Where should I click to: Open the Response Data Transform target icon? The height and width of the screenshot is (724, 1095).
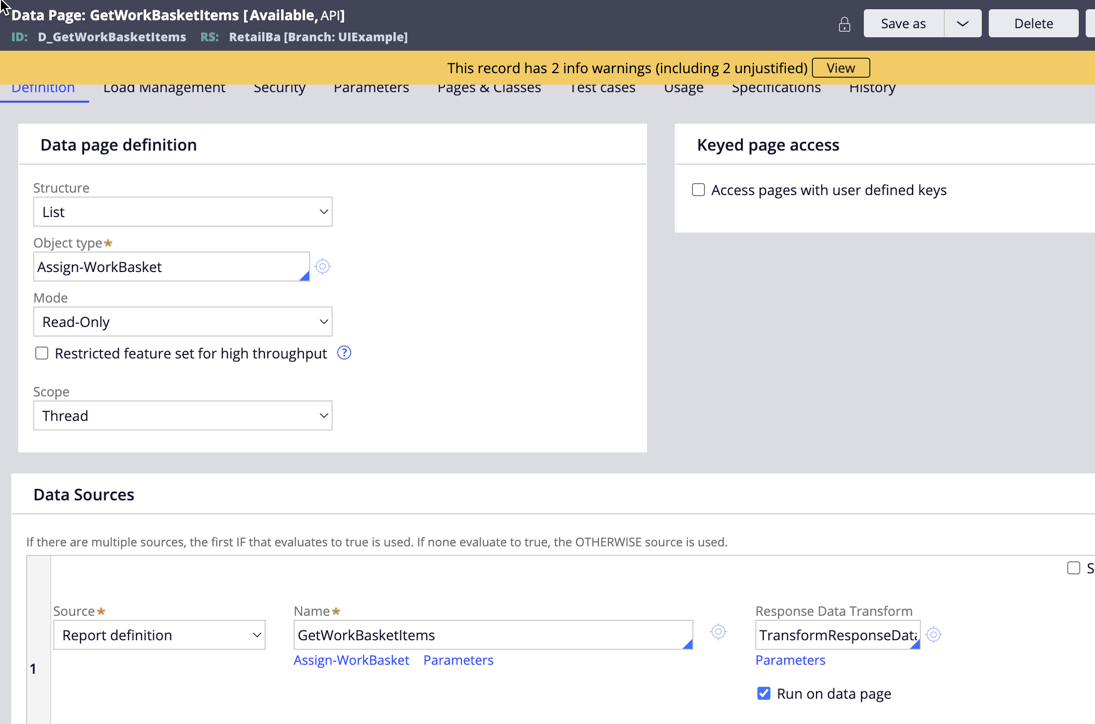(x=933, y=635)
